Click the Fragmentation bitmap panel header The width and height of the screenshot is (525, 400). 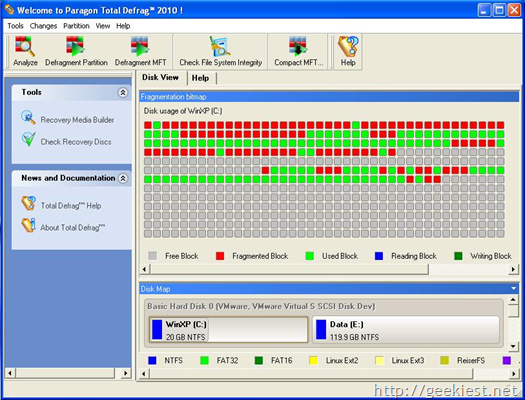pos(329,97)
